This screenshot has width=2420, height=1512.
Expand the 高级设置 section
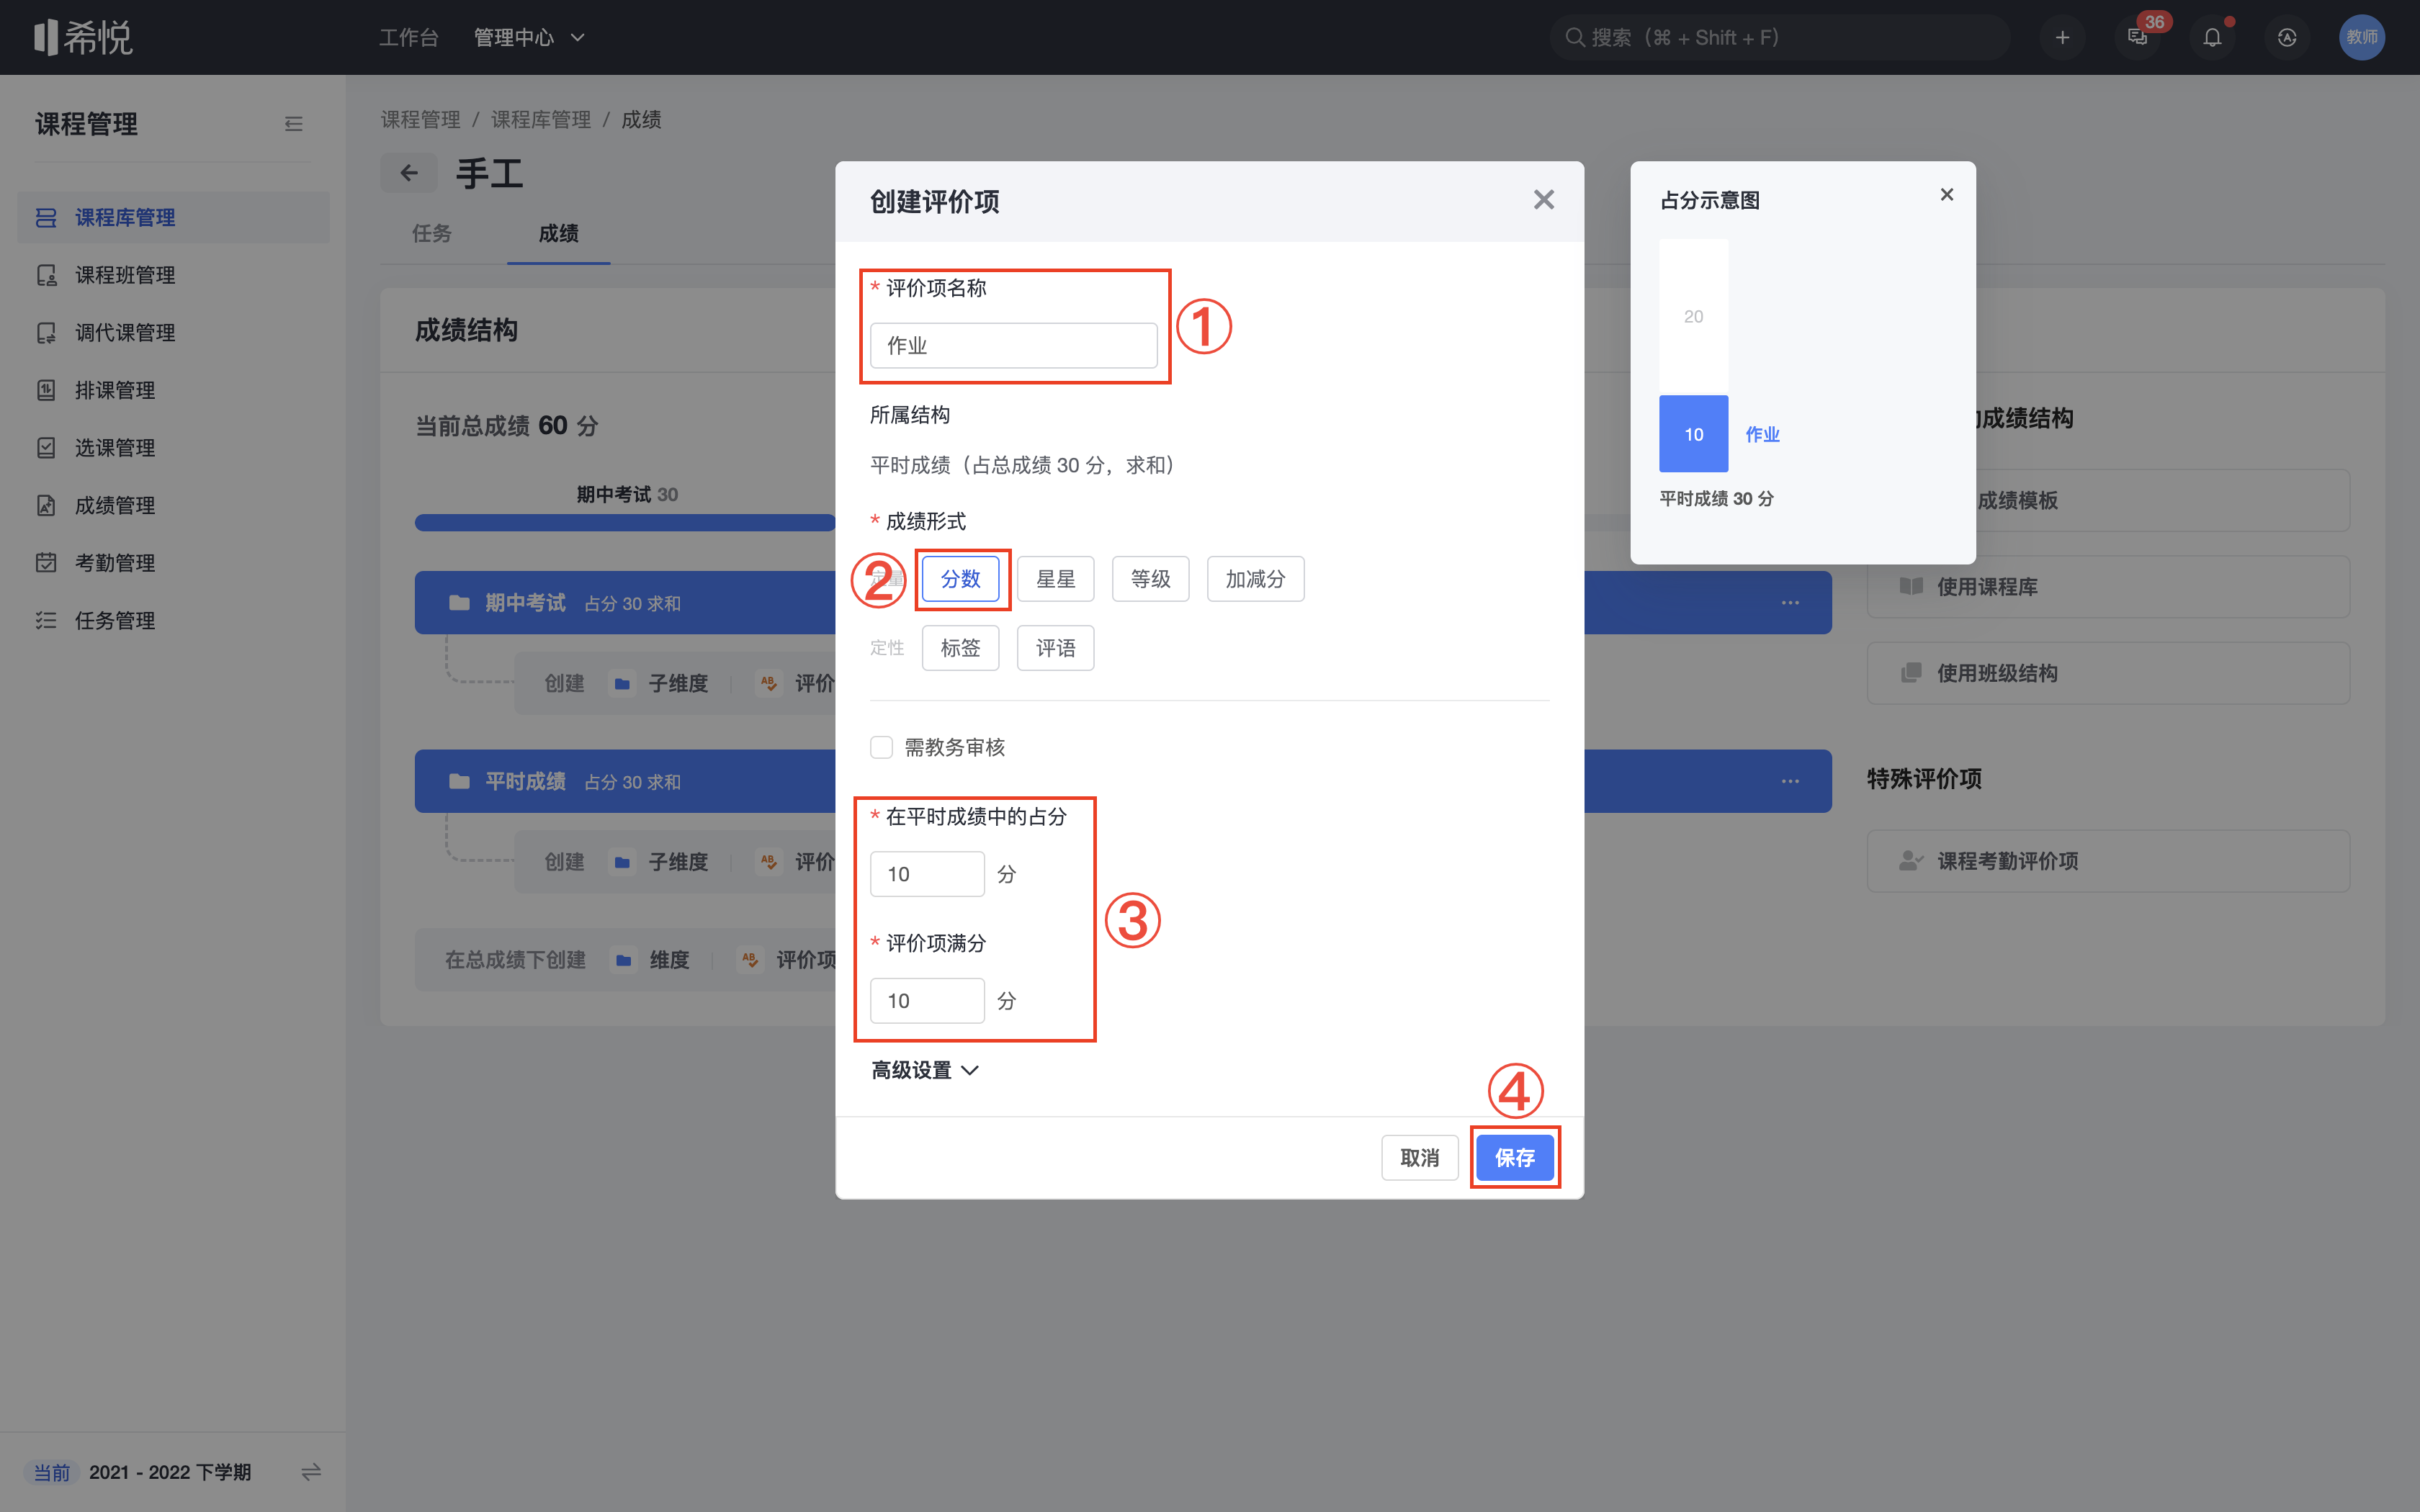coord(925,1070)
